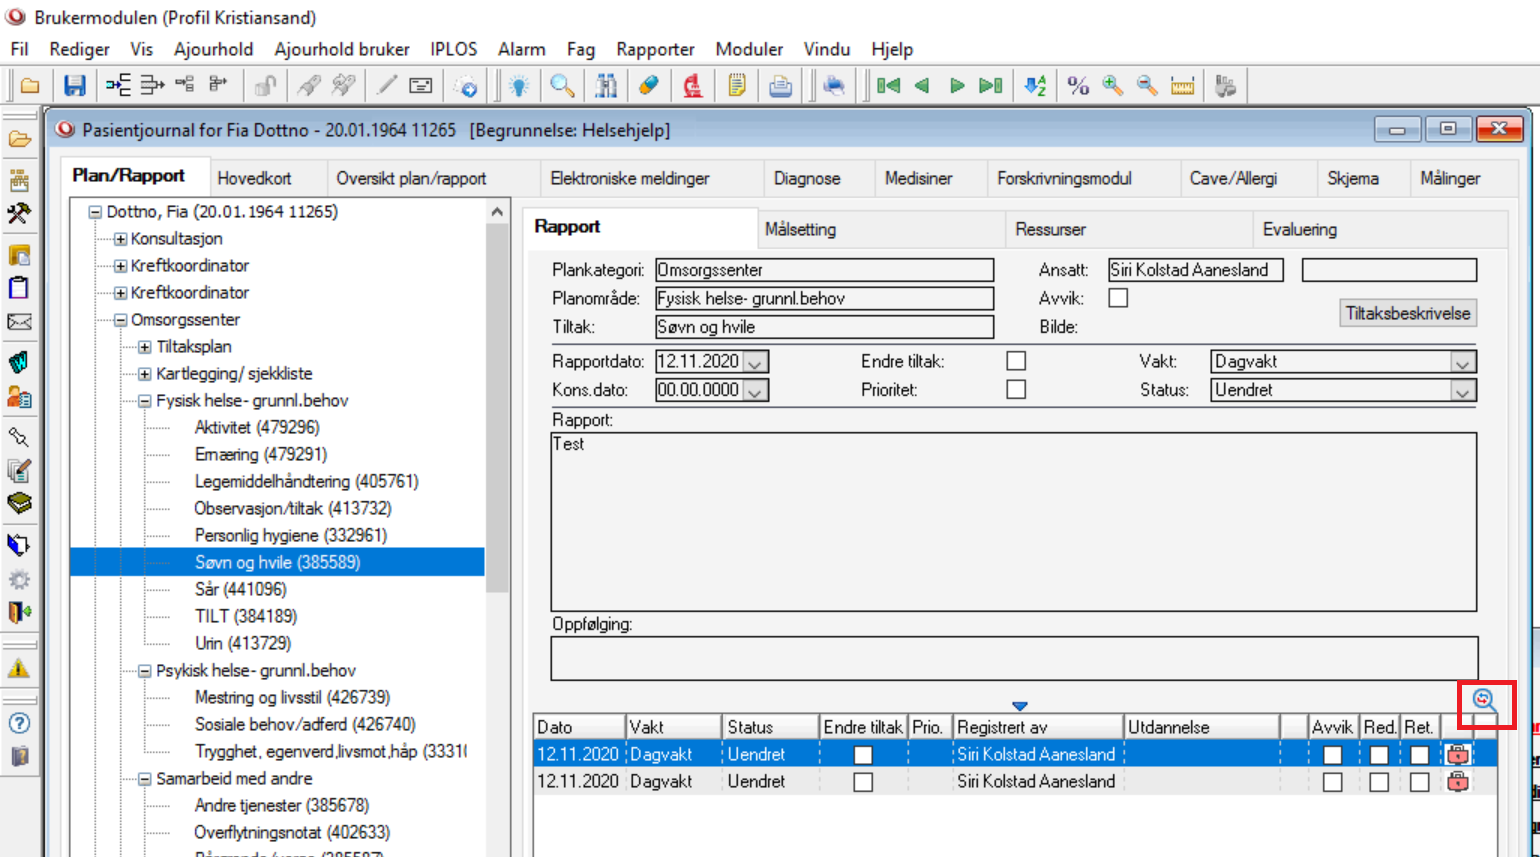Click the clipboard icon in left sidebar
Image resolution: width=1540 pixels, height=857 pixels.
click(x=19, y=288)
